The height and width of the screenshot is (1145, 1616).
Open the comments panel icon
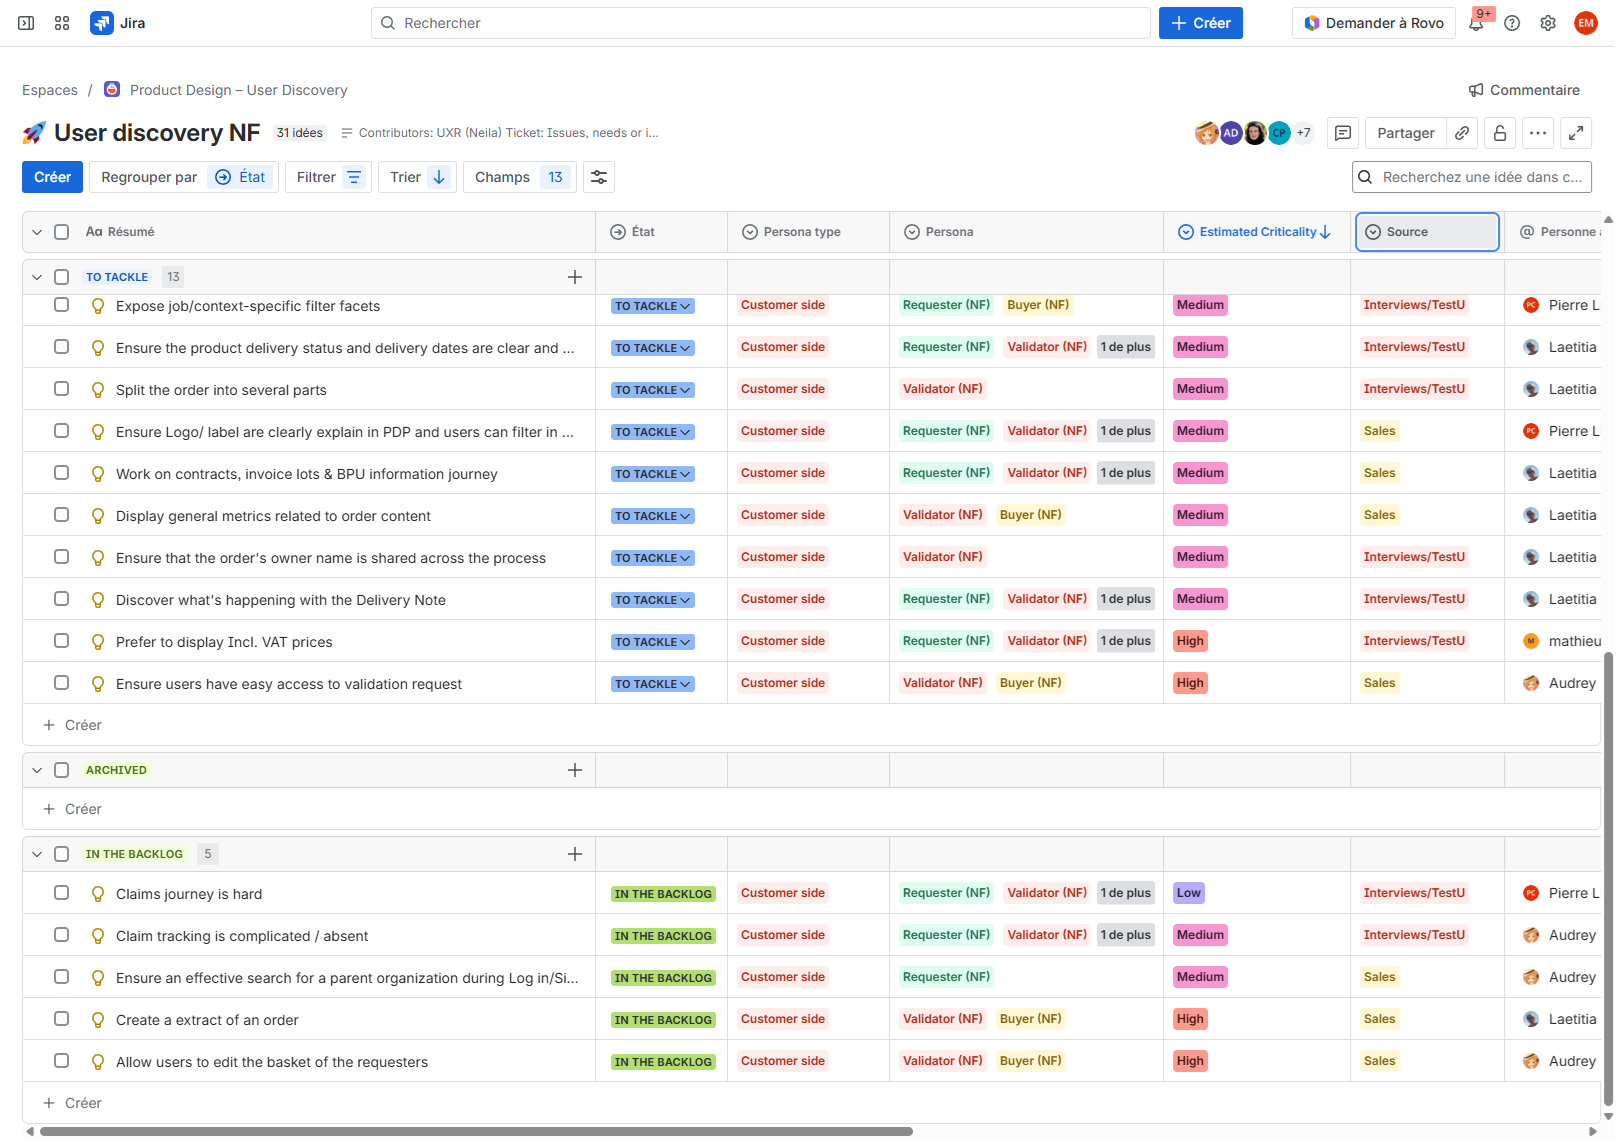pos(1343,133)
